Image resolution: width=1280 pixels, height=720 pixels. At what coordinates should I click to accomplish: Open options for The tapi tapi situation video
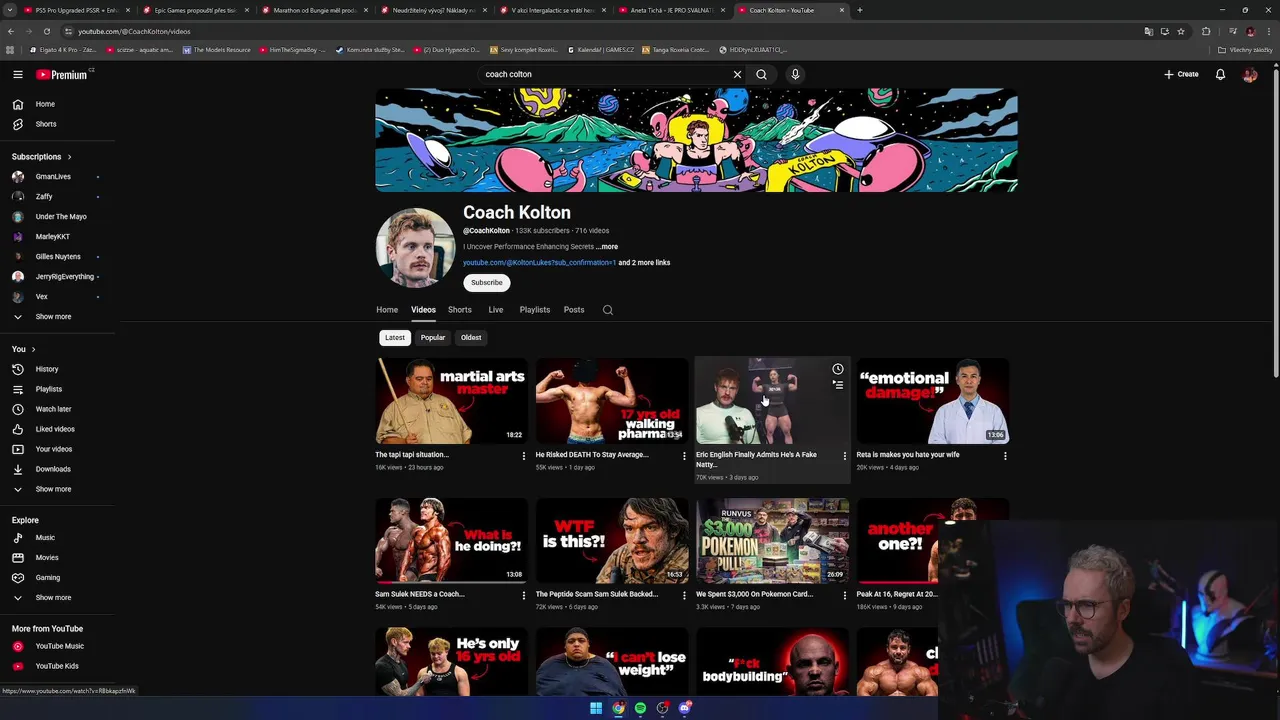point(523,456)
